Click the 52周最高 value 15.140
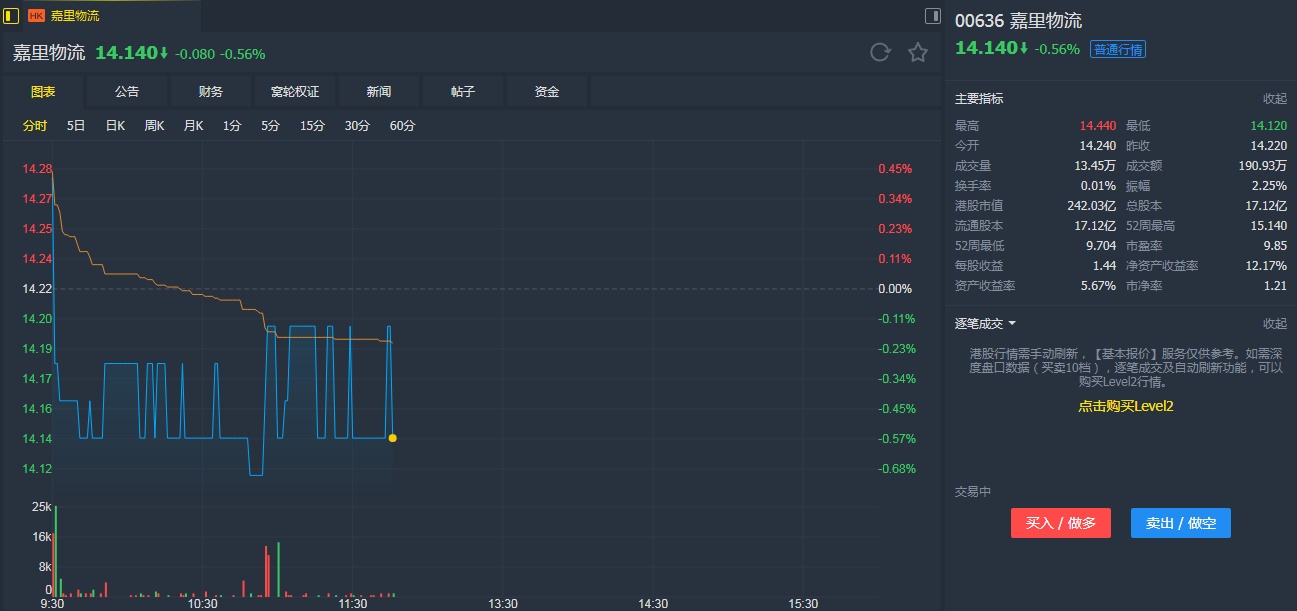1297x611 pixels. click(x=1268, y=226)
